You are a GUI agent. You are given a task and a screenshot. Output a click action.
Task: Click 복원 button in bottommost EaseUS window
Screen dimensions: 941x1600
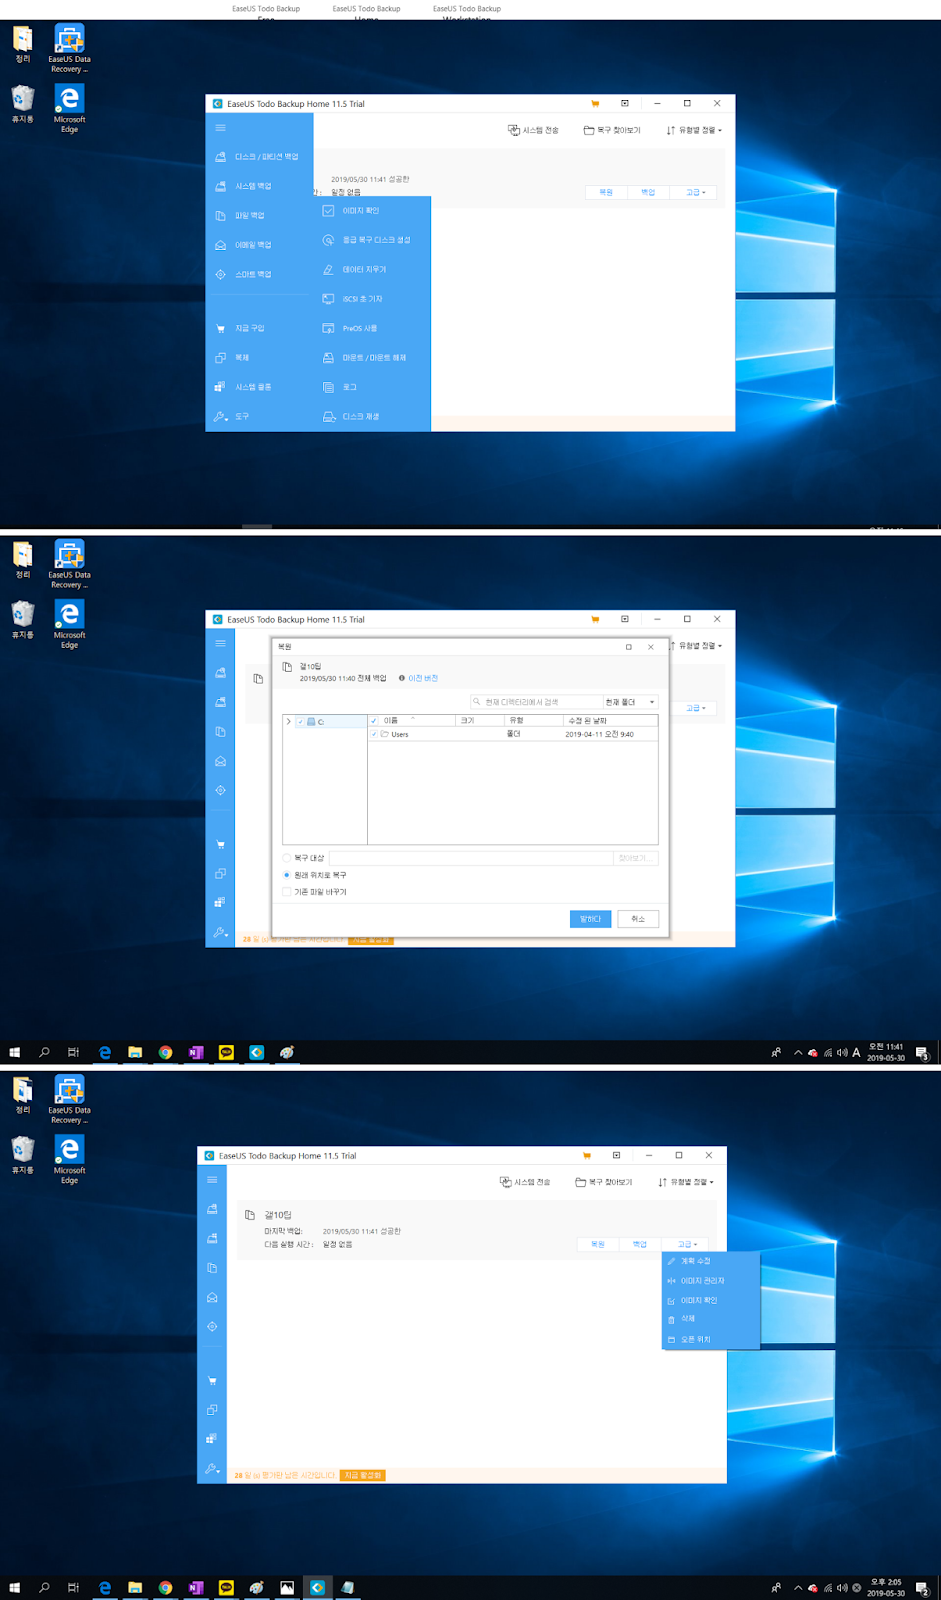(598, 1244)
